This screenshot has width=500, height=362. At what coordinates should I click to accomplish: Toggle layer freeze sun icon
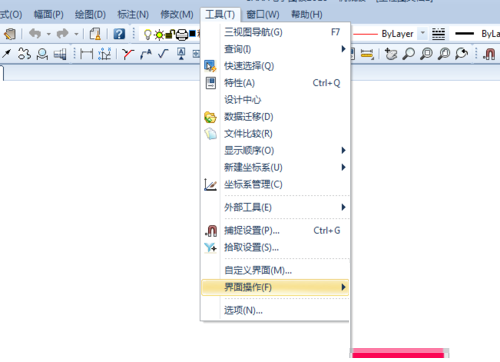click(159, 34)
